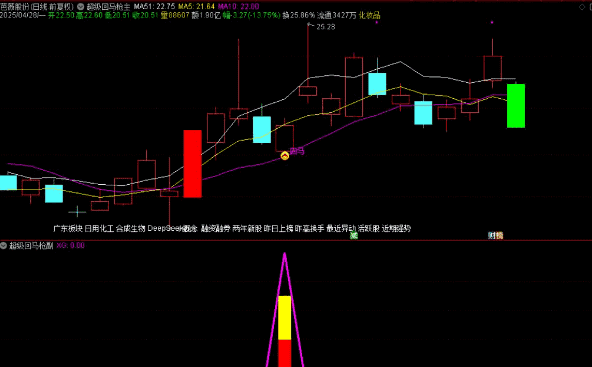Viewport: 592px width, 367px height.
Task: Click the top-right diamond icon
Action: click(x=582, y=7)
